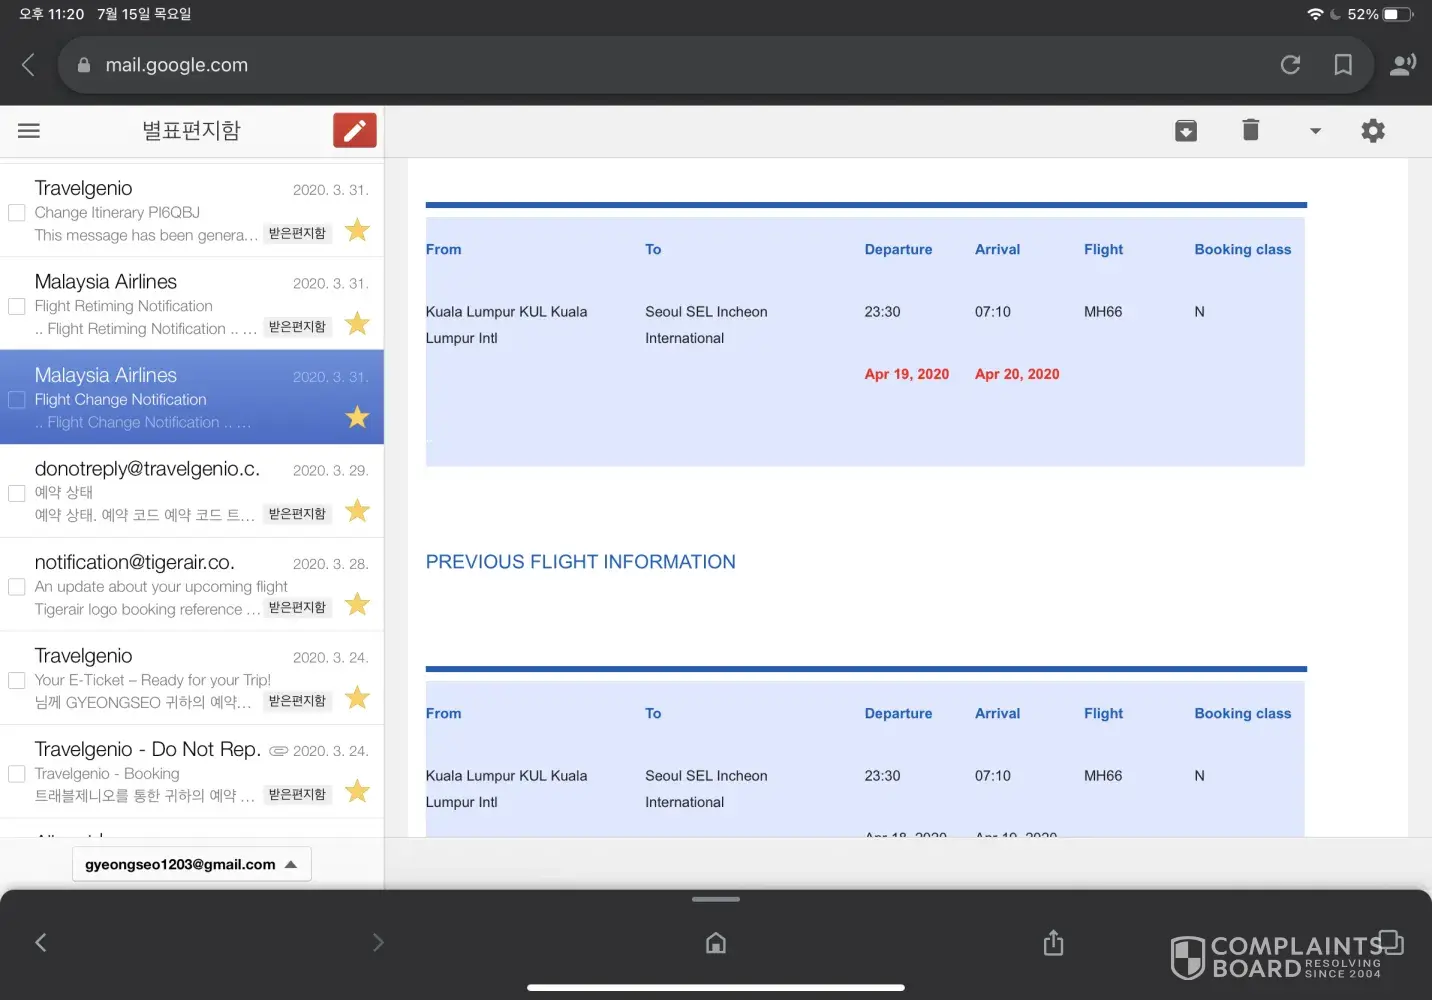The height and width of the screenshot is (1000, 1432).
Task: Go to browser home page
Action: click(716, 943)
